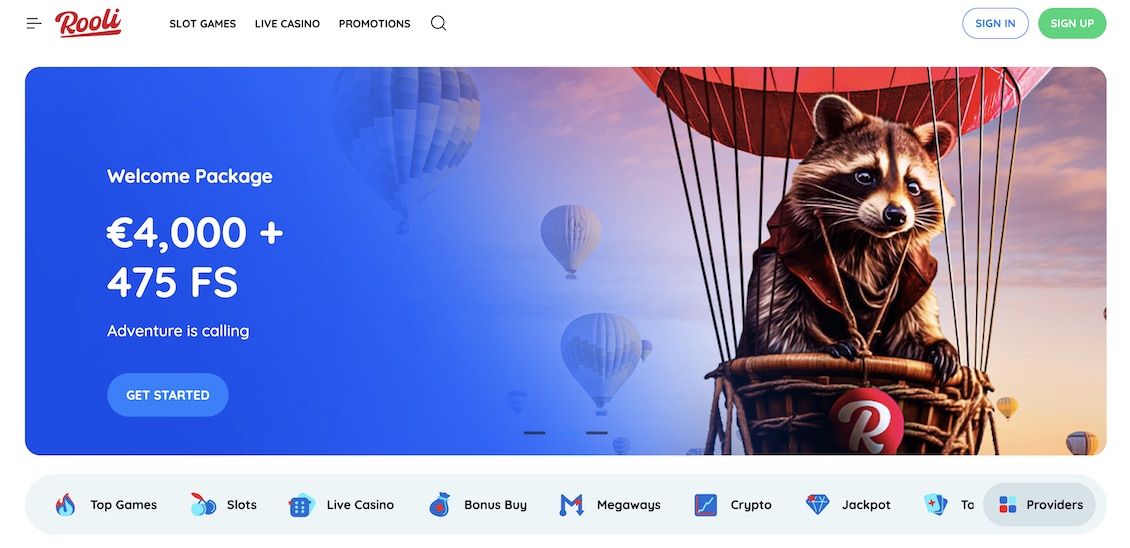Choose the Slots cherry icon
The height and width of the screenshot is (548, 1130).
[203, 505]
